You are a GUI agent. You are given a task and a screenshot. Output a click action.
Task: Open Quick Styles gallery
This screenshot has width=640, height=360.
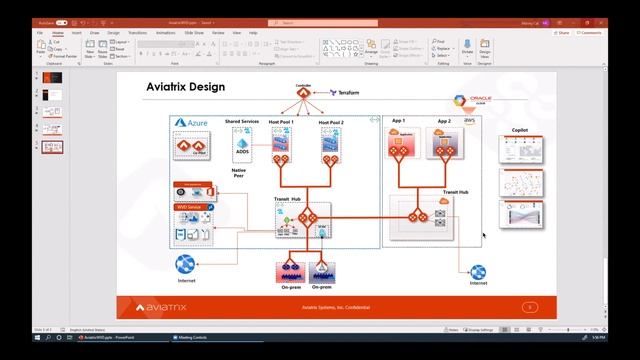click(x=385, y=48)
